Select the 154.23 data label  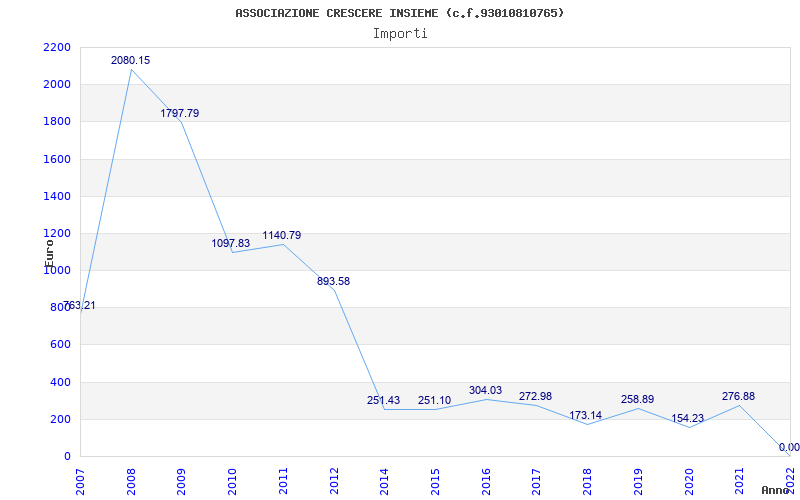click(687, 418)
